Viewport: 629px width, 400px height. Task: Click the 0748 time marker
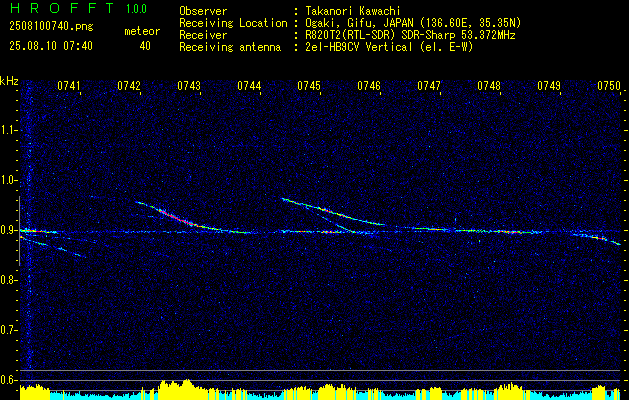tap(489, 85)
